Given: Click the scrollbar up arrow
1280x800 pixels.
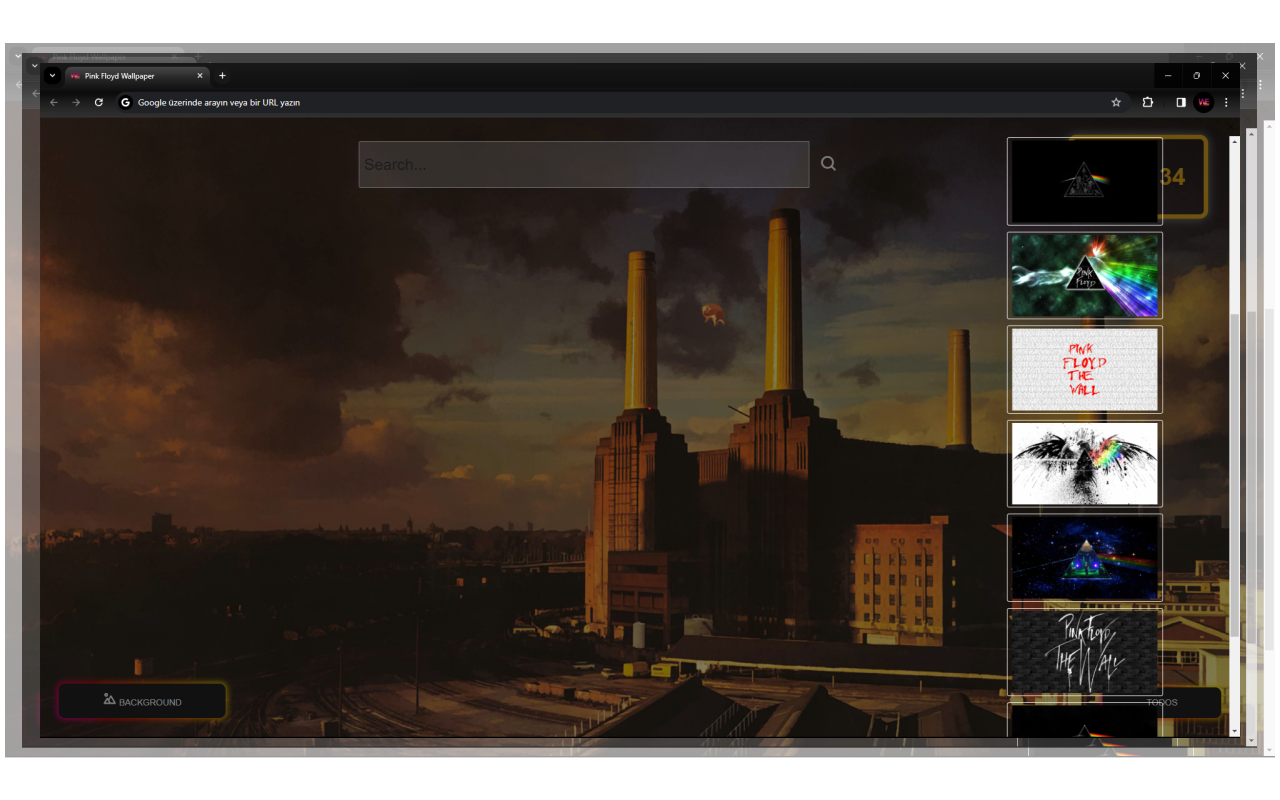Looking at the screenshot, I should pyautogui.click(x=1234, y=141).
